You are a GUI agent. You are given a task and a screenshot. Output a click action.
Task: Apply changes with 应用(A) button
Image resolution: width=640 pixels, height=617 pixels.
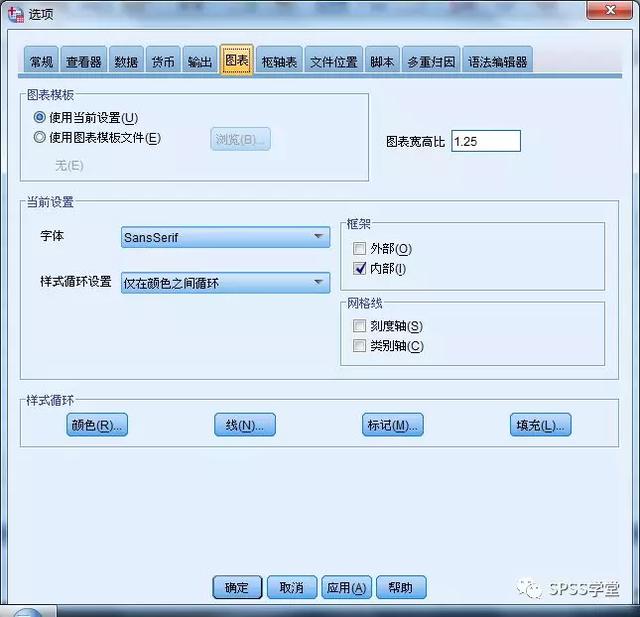[347, 587]
